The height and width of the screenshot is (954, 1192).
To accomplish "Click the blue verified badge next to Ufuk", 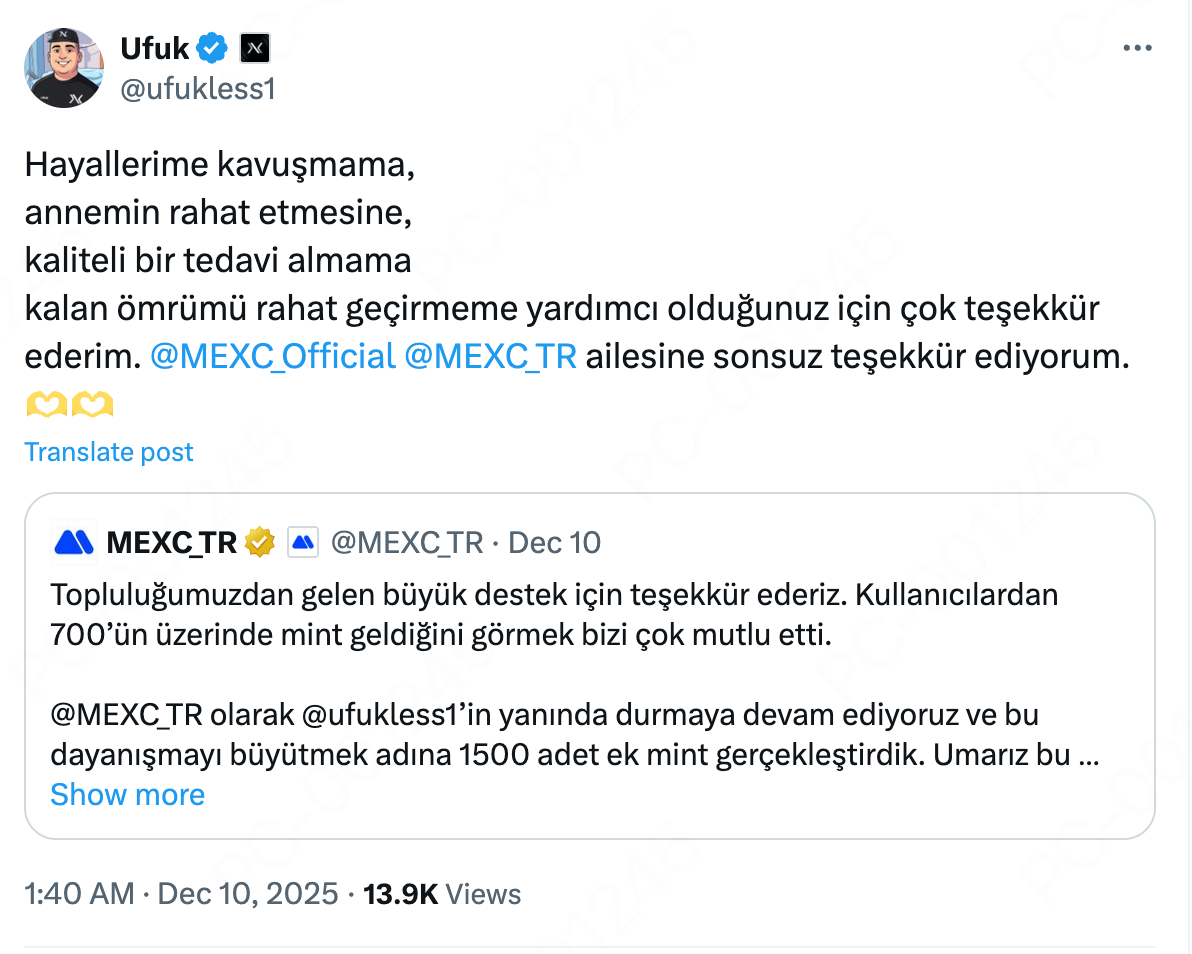I will (x=211, y=47).
